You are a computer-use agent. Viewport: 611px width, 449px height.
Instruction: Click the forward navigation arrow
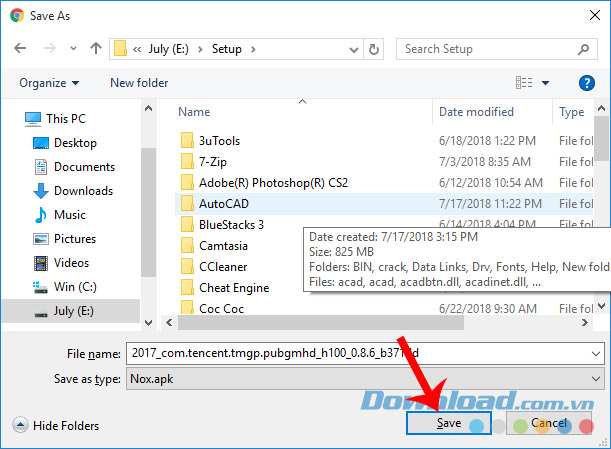pyautogui.click(x=49, y=48)
